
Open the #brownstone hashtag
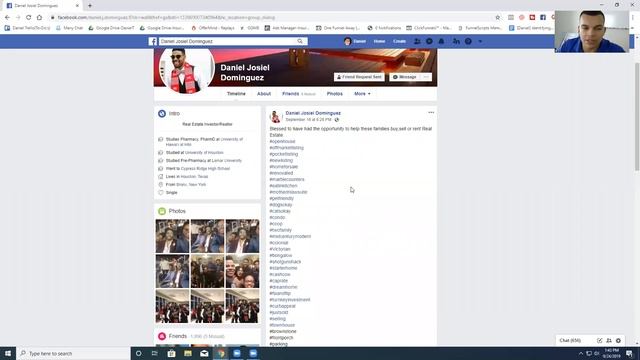click(283, 331)
